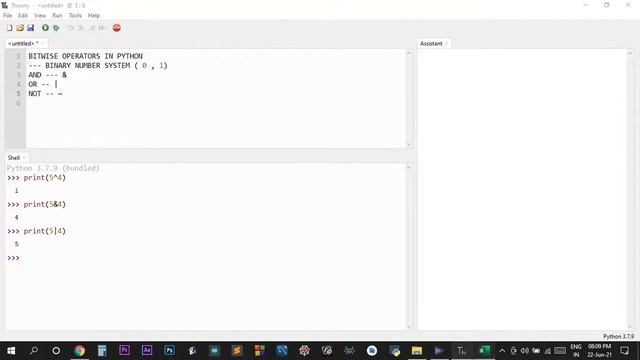Open the Edit menu
The width and height of the screenshot is (640, 360).
click(x=23, y=16)
